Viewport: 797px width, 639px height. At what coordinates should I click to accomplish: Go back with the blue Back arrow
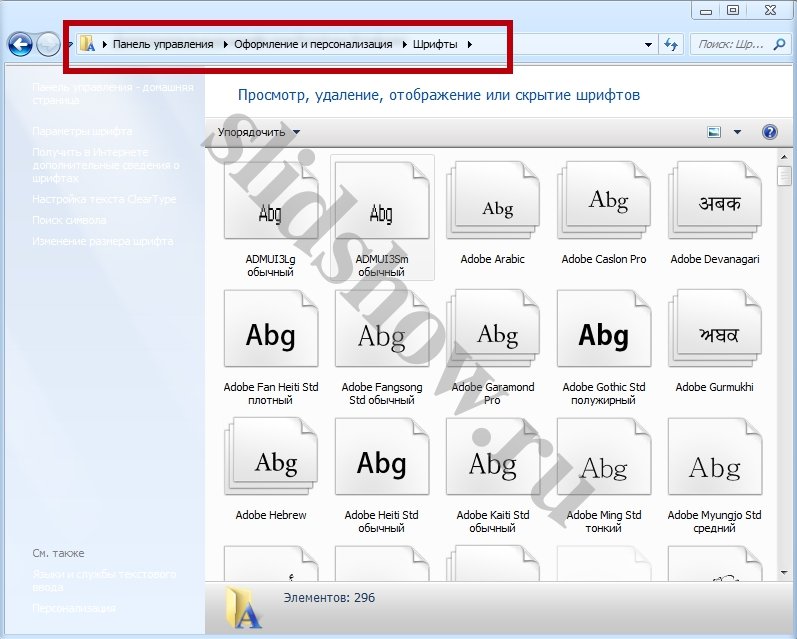20,45
